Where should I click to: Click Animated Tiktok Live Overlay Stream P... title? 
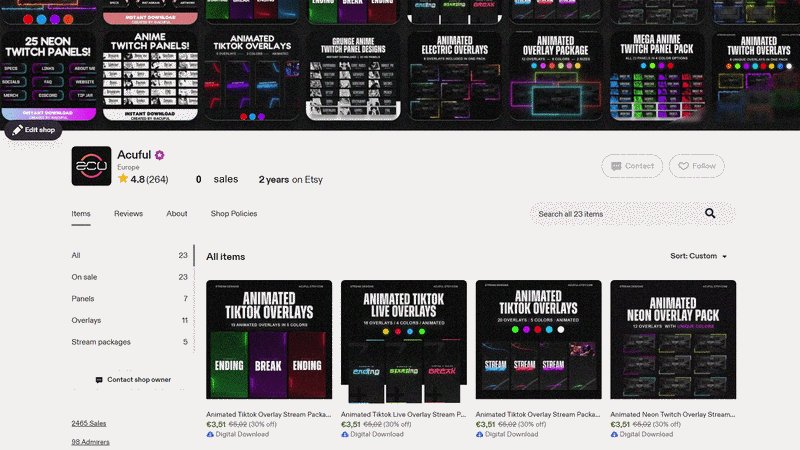403,414
